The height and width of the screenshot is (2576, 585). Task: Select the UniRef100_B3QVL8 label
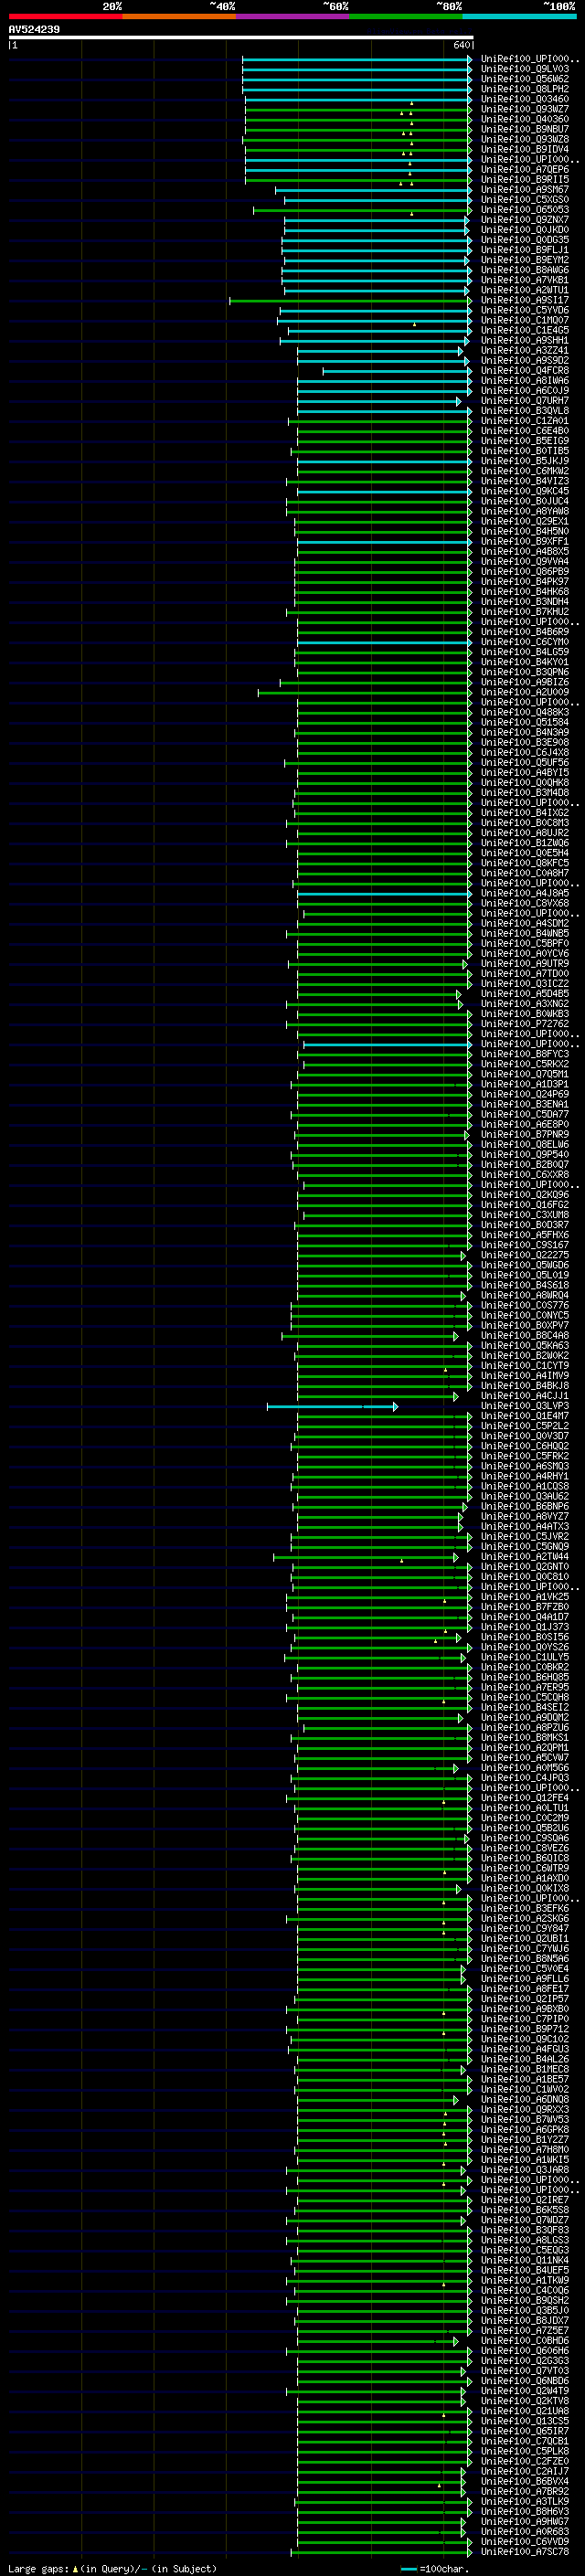pos(524,411)
